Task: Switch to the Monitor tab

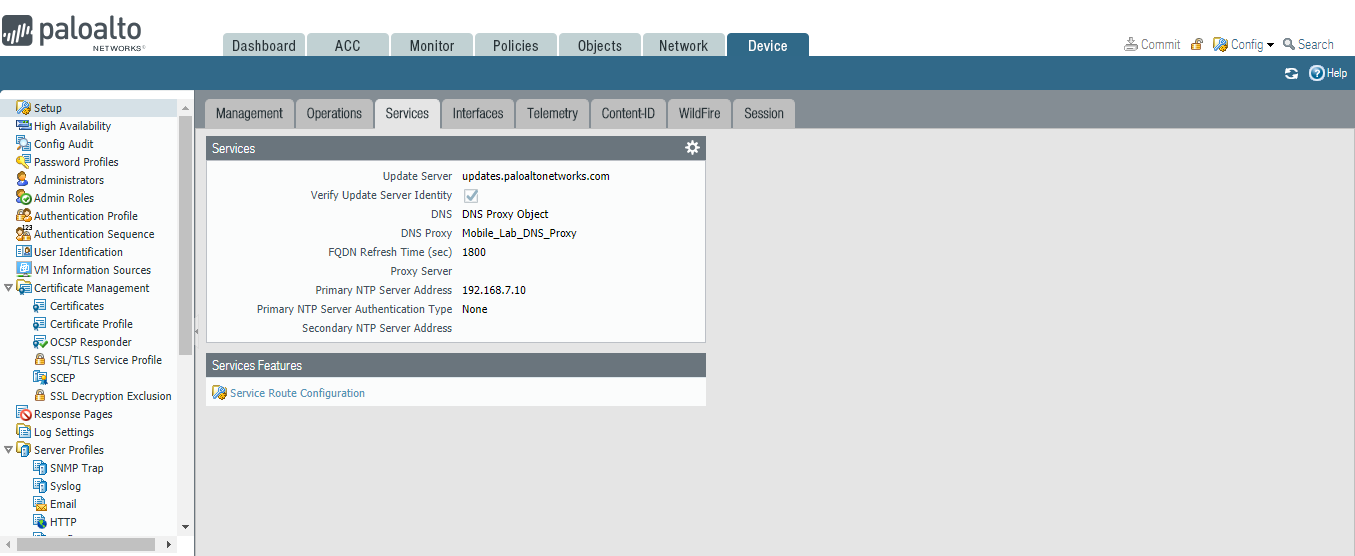Action: click(432, 45)
